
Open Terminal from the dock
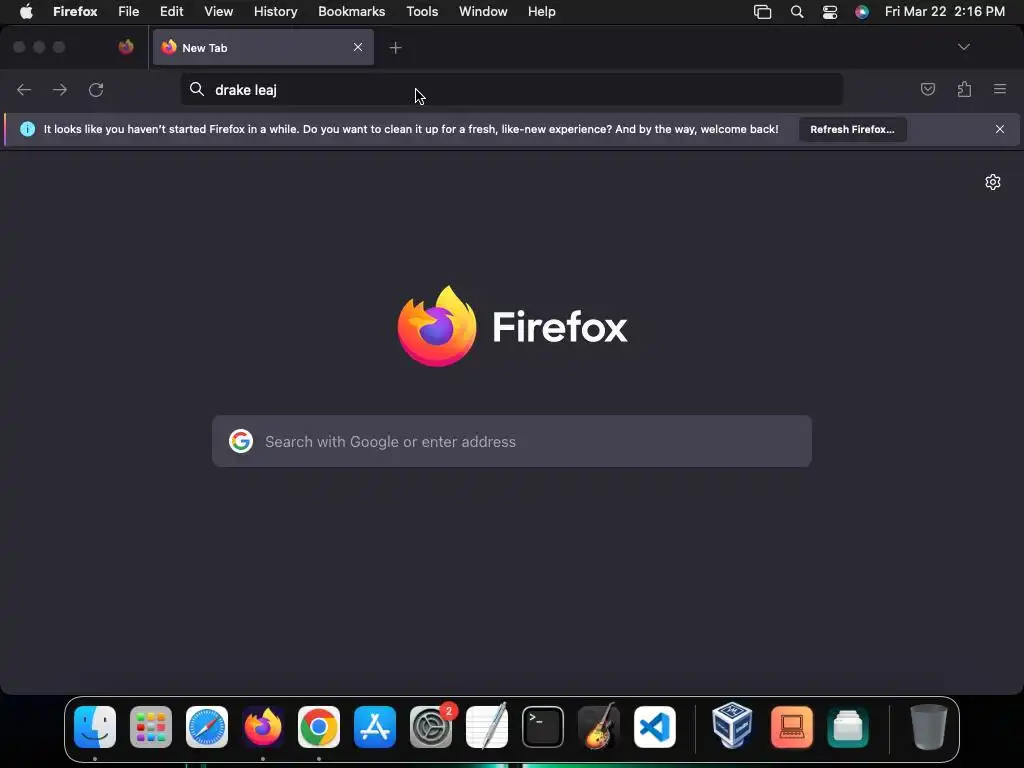tap(543, 727)
